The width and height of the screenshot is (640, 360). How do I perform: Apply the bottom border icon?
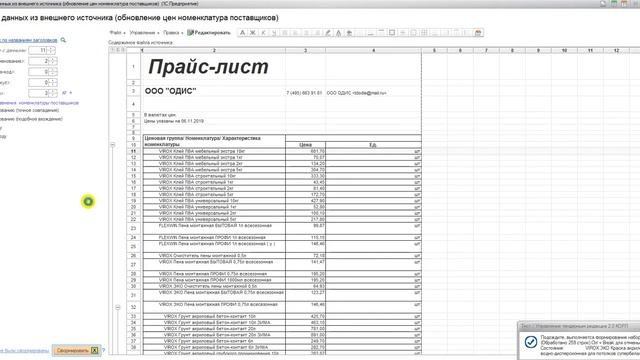(371, 33)
